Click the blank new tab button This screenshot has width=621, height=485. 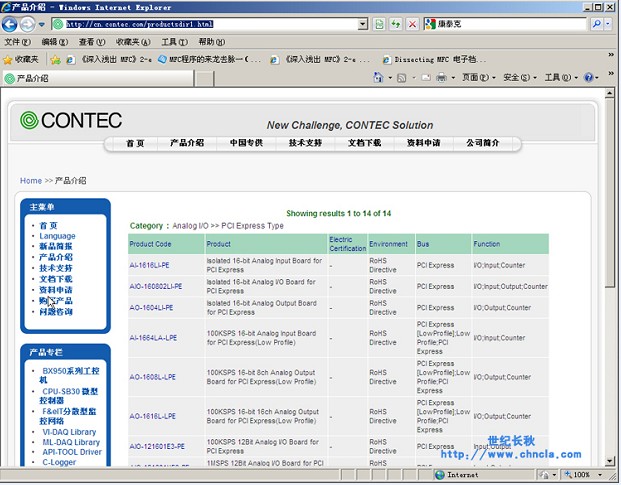point(205,78)
